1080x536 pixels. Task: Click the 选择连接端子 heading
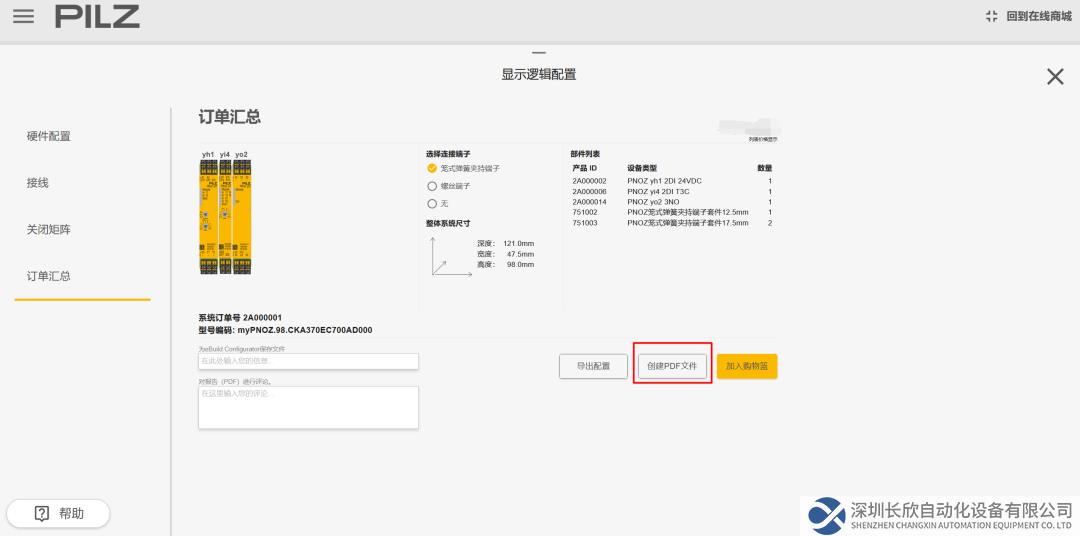[x=448, y=154]
